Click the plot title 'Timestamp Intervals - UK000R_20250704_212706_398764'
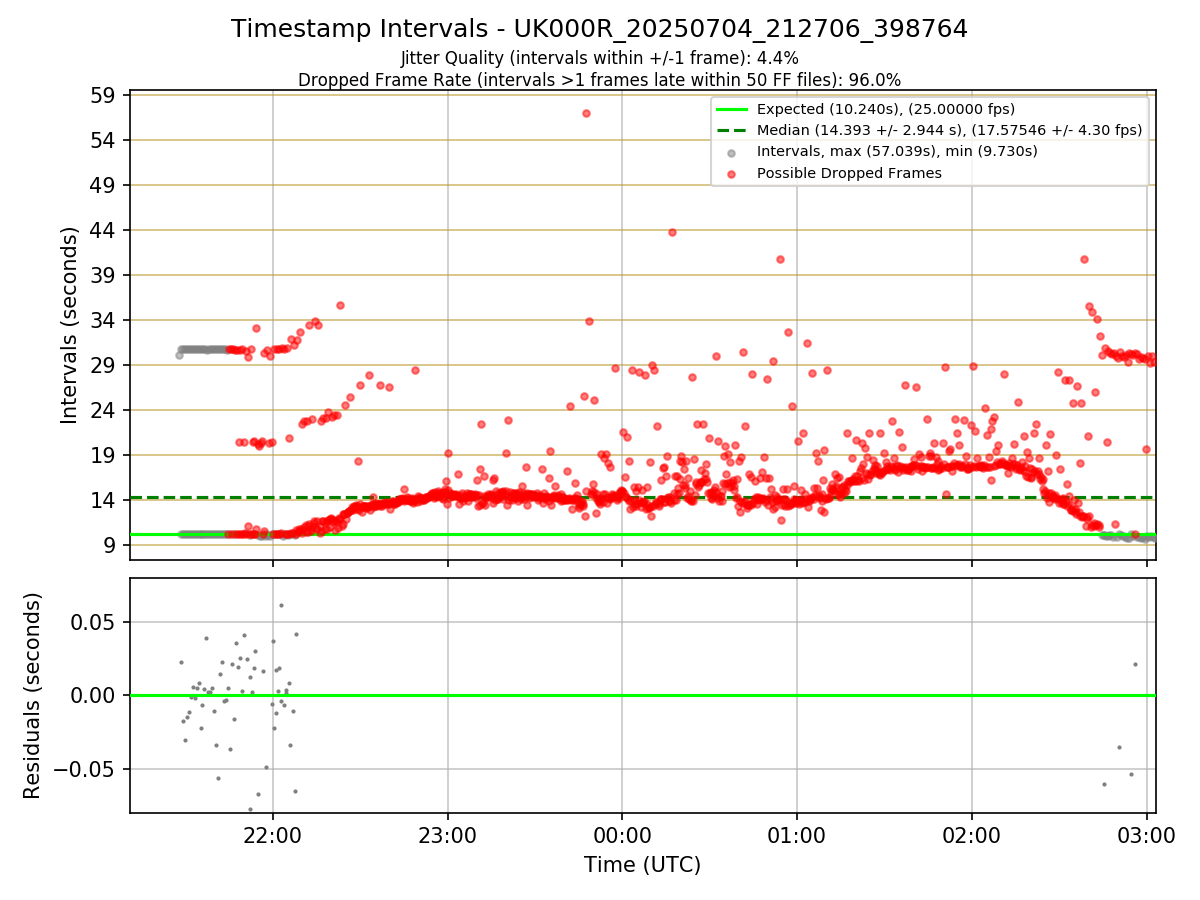1200x900 pixels. click(x=599, y=29)
